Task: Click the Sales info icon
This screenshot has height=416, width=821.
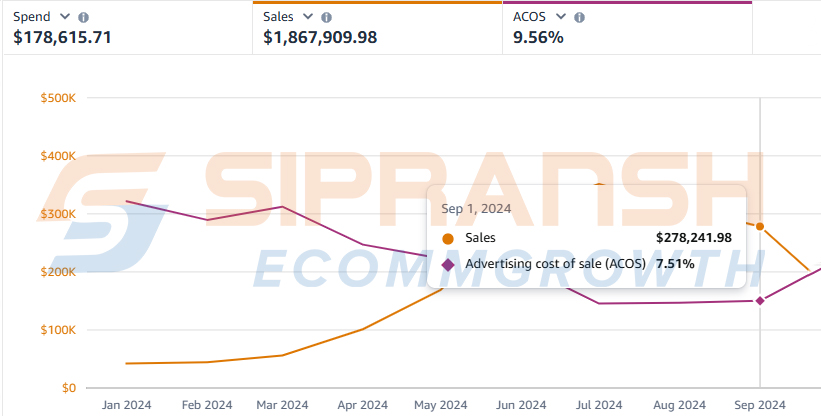Action: (x=326, y=17)
